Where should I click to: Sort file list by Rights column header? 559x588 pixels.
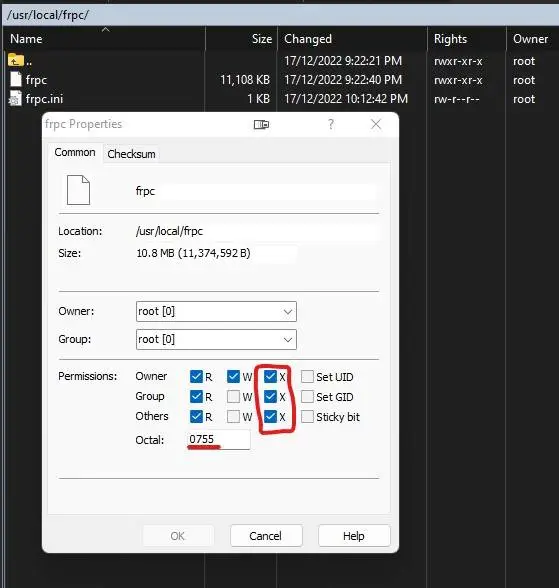pyautogui.click(x=466, y=39)
